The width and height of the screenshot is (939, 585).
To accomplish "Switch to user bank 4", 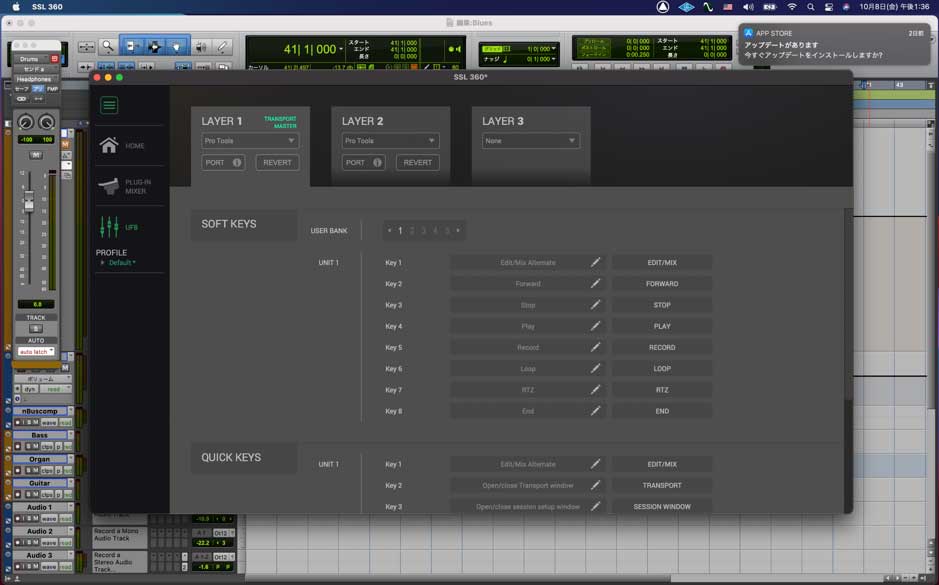I will 435,231.
